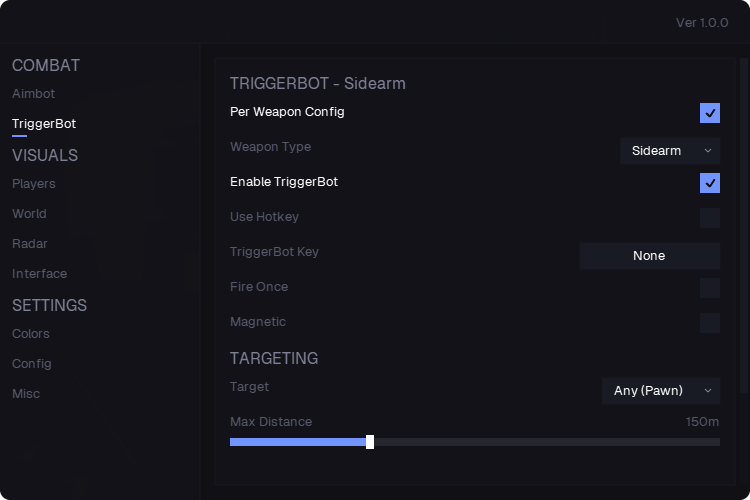Uncheck the Per Weapon Config checkbox
This screenshot has width=750, height=500.
[x=709, y=113]
